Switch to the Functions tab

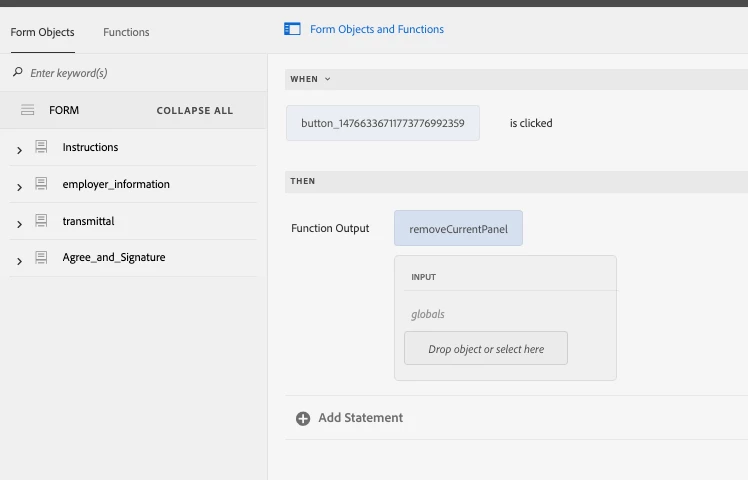[x=126, y=32]
